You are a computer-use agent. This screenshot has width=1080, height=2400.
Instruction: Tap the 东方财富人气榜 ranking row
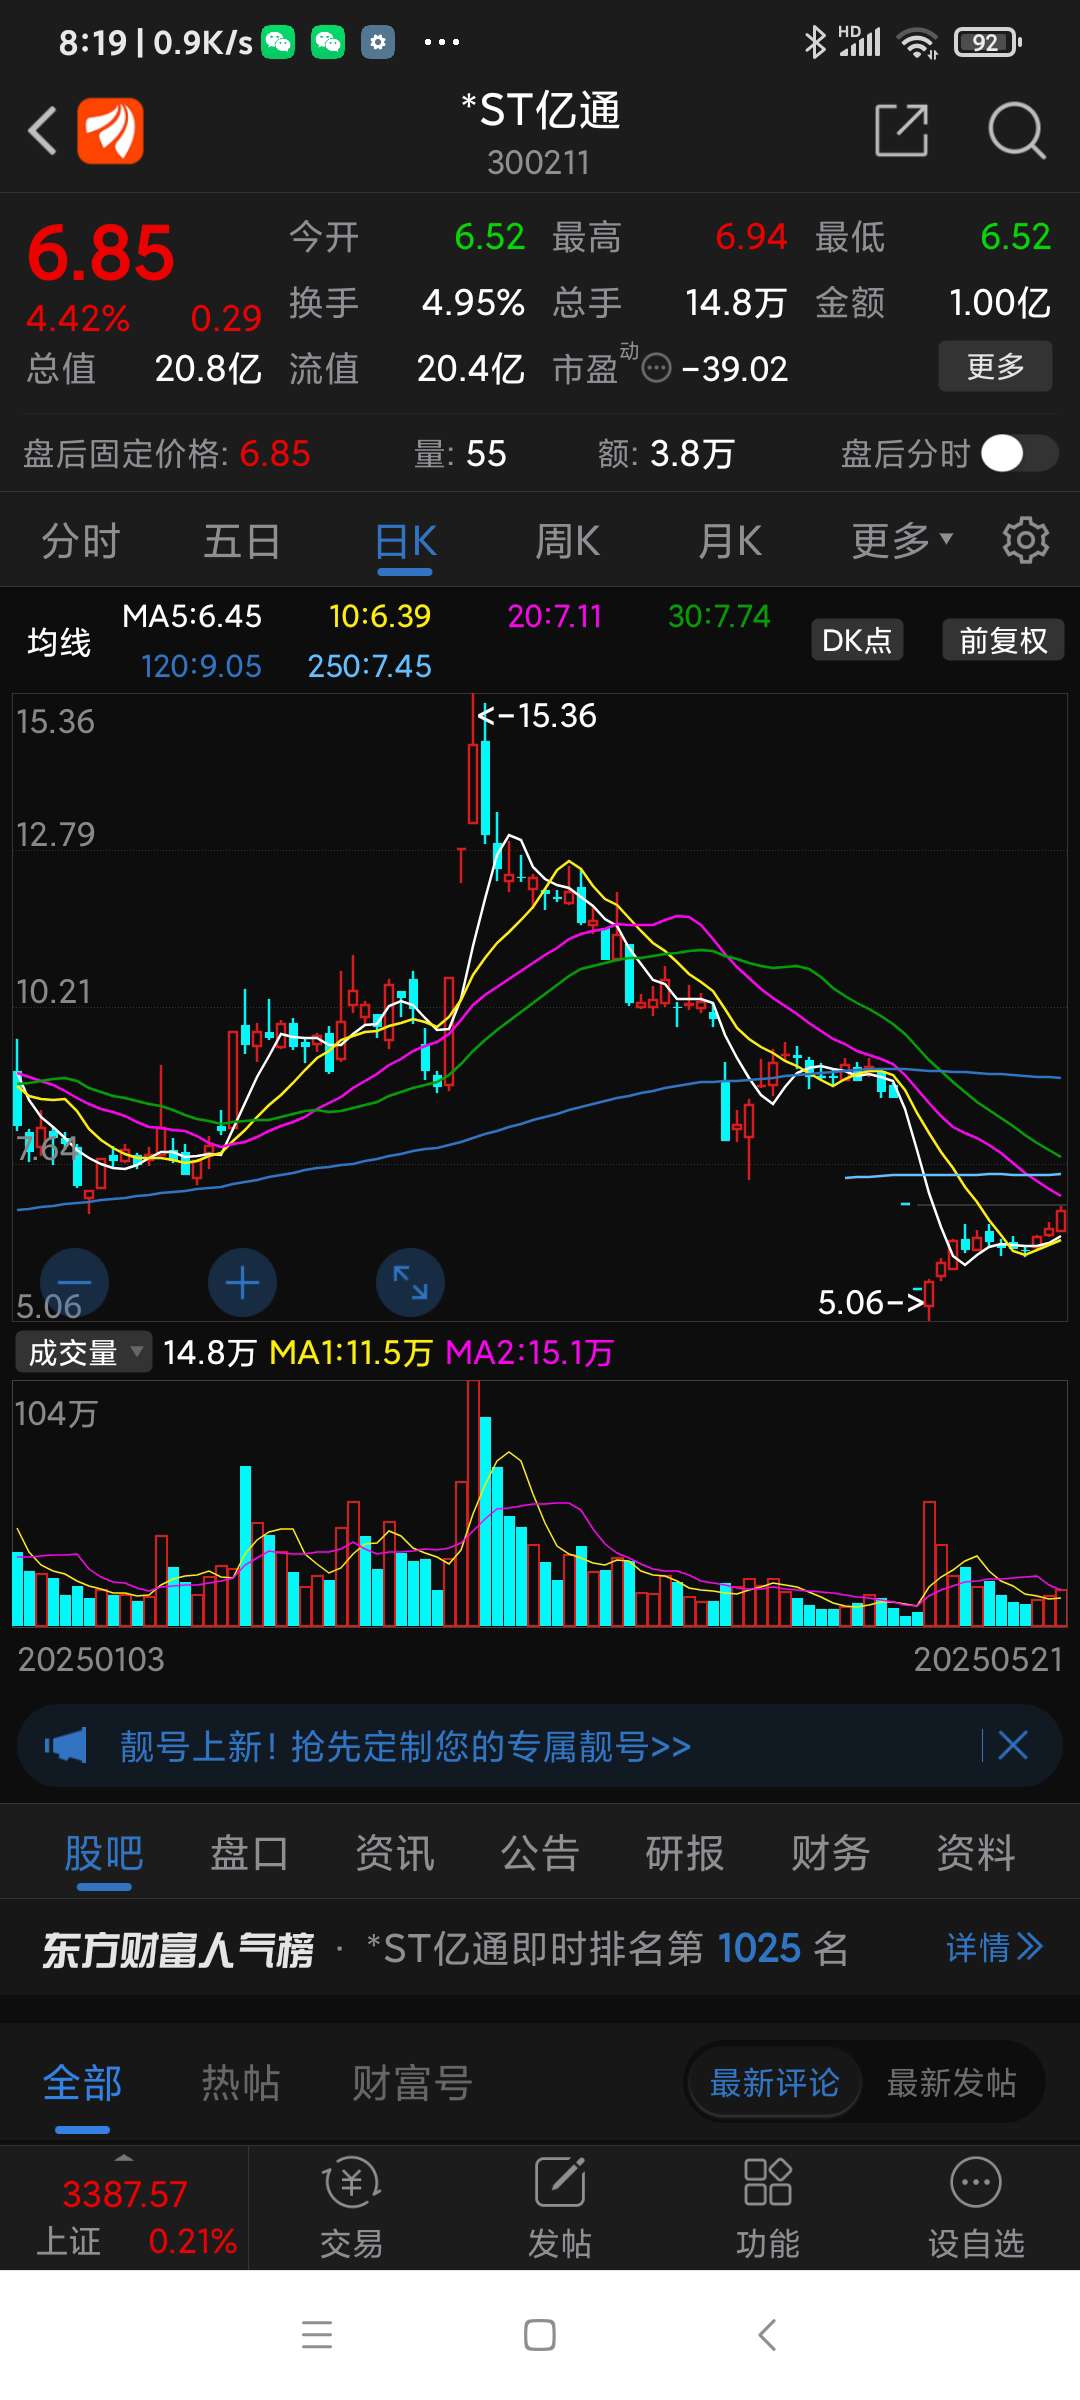click(540, 1947)
